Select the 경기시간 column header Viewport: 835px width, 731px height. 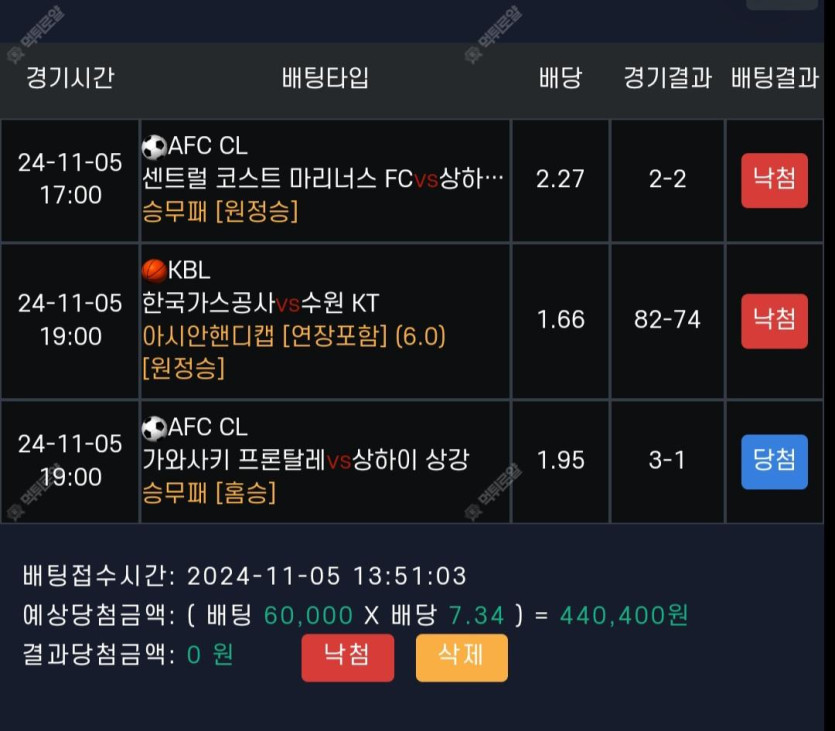tap(70, 78)
